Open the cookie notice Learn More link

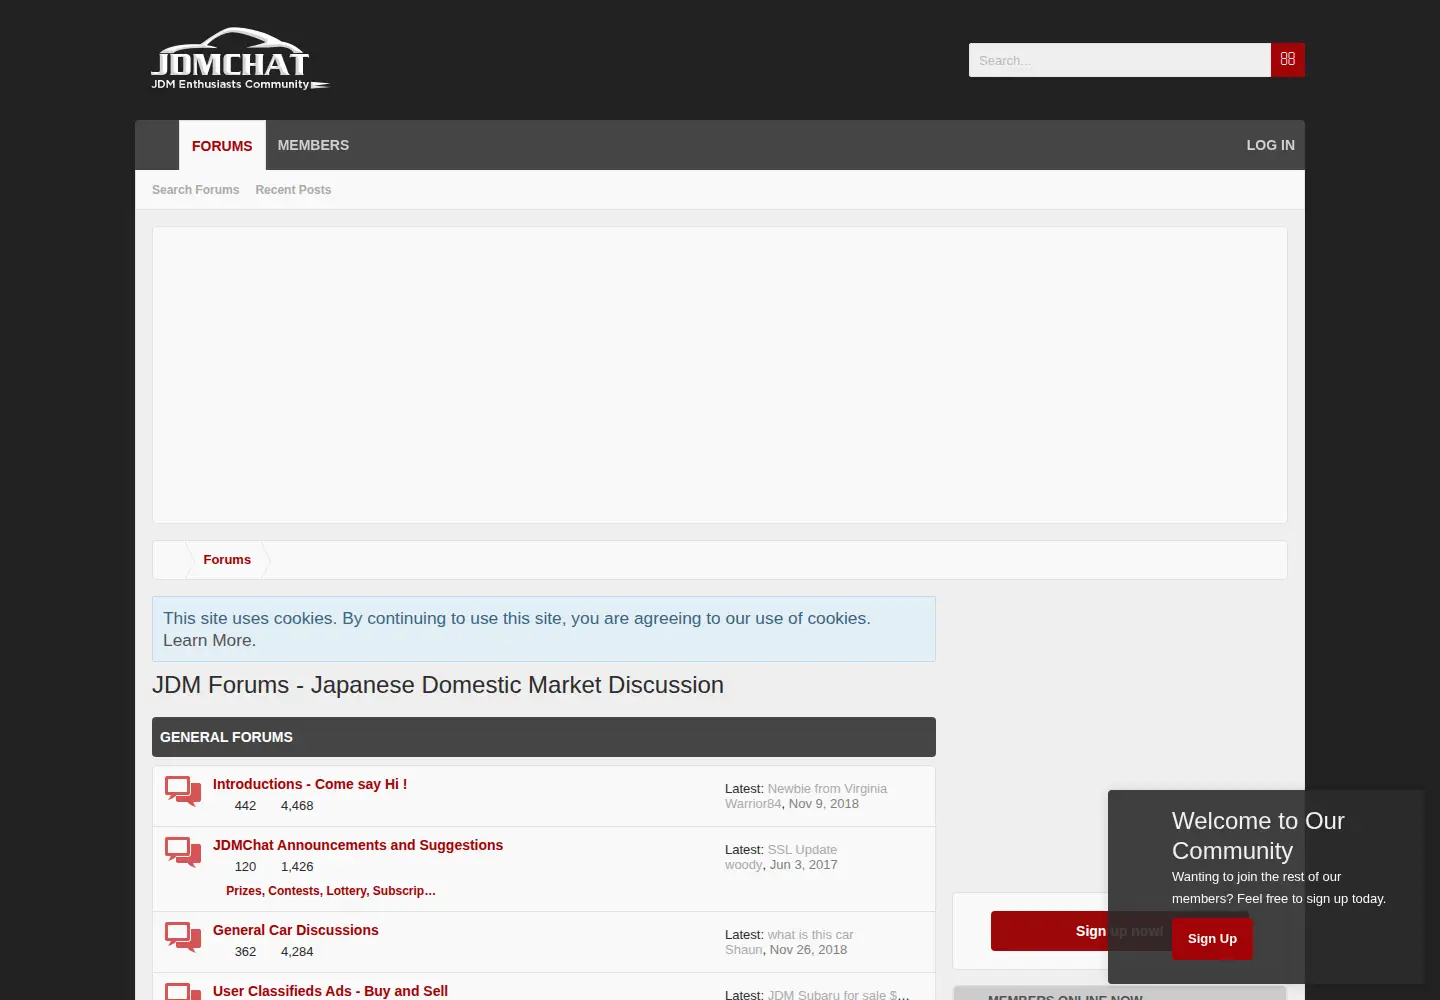pyautogui.click(x=209, y=641)
